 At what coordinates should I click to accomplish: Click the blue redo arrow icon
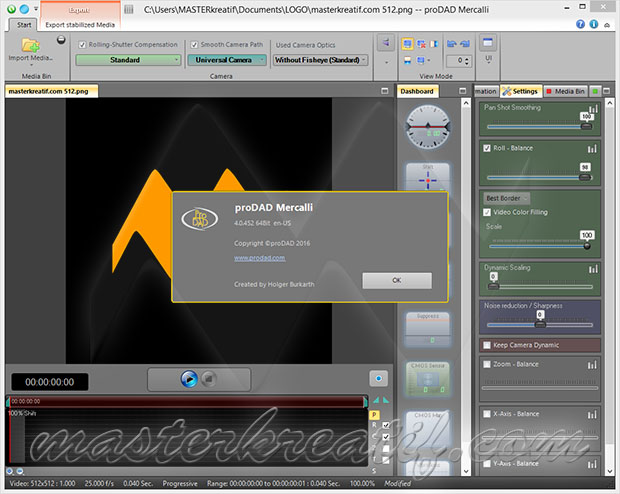465,44
